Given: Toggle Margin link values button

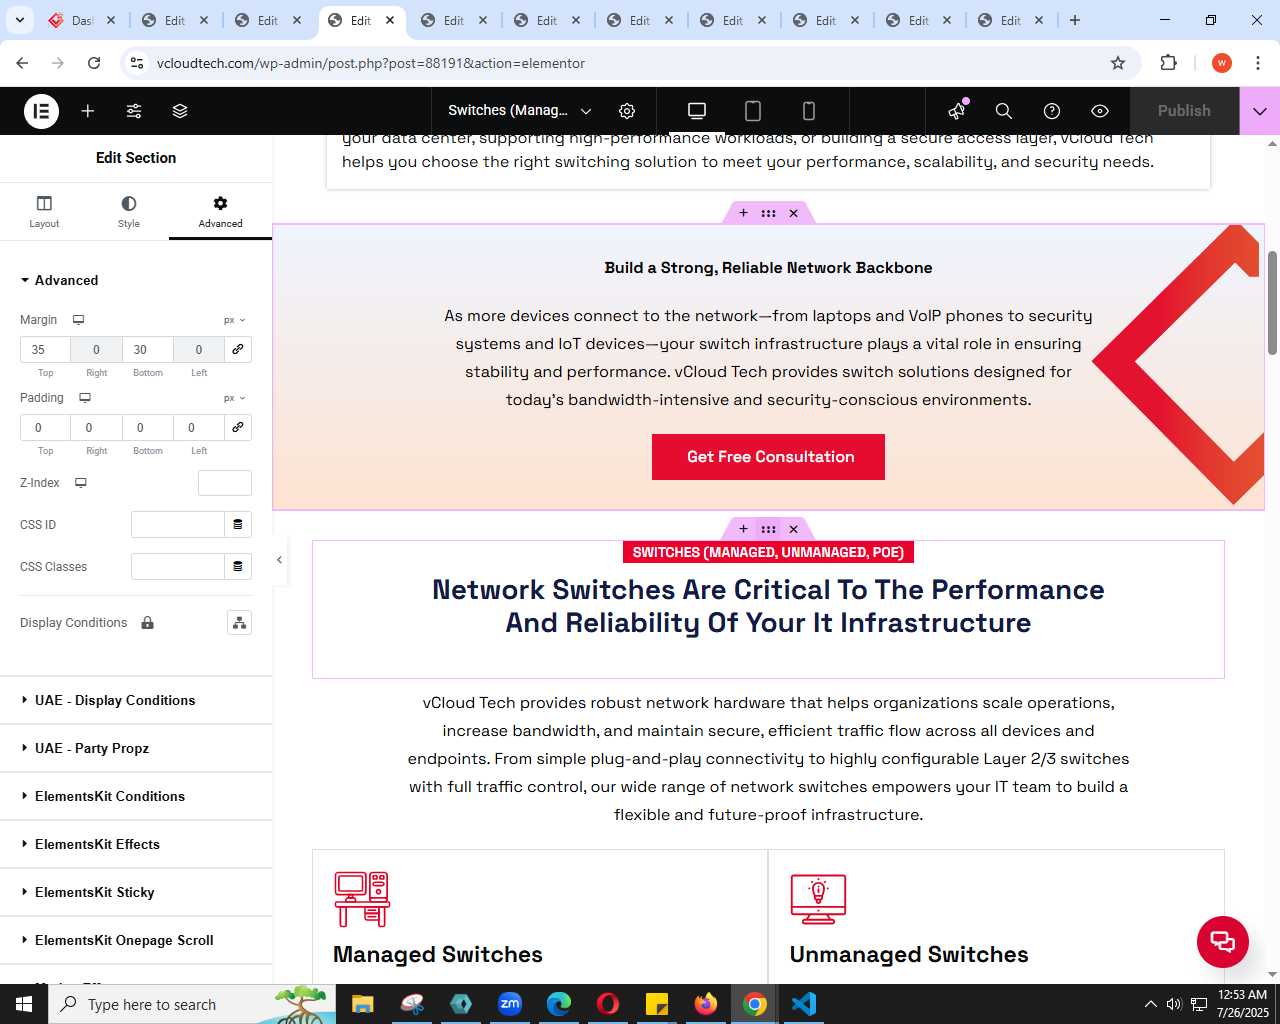Looking at the screenshot, I should tap(238, 349).
